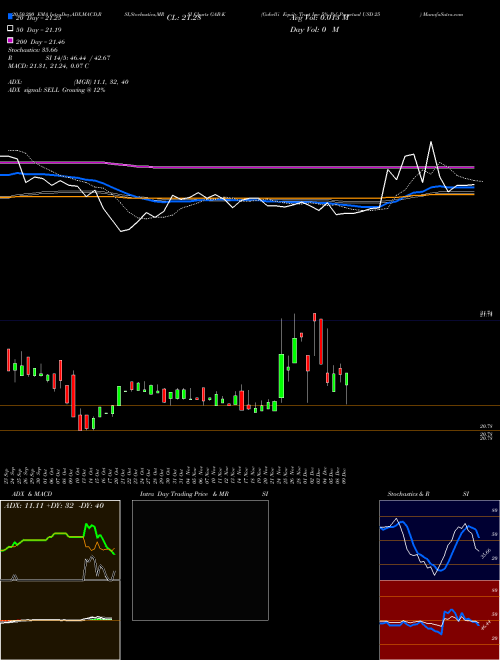
Task: Open the ManafaSutra.com link at top right
Action: 441,14
